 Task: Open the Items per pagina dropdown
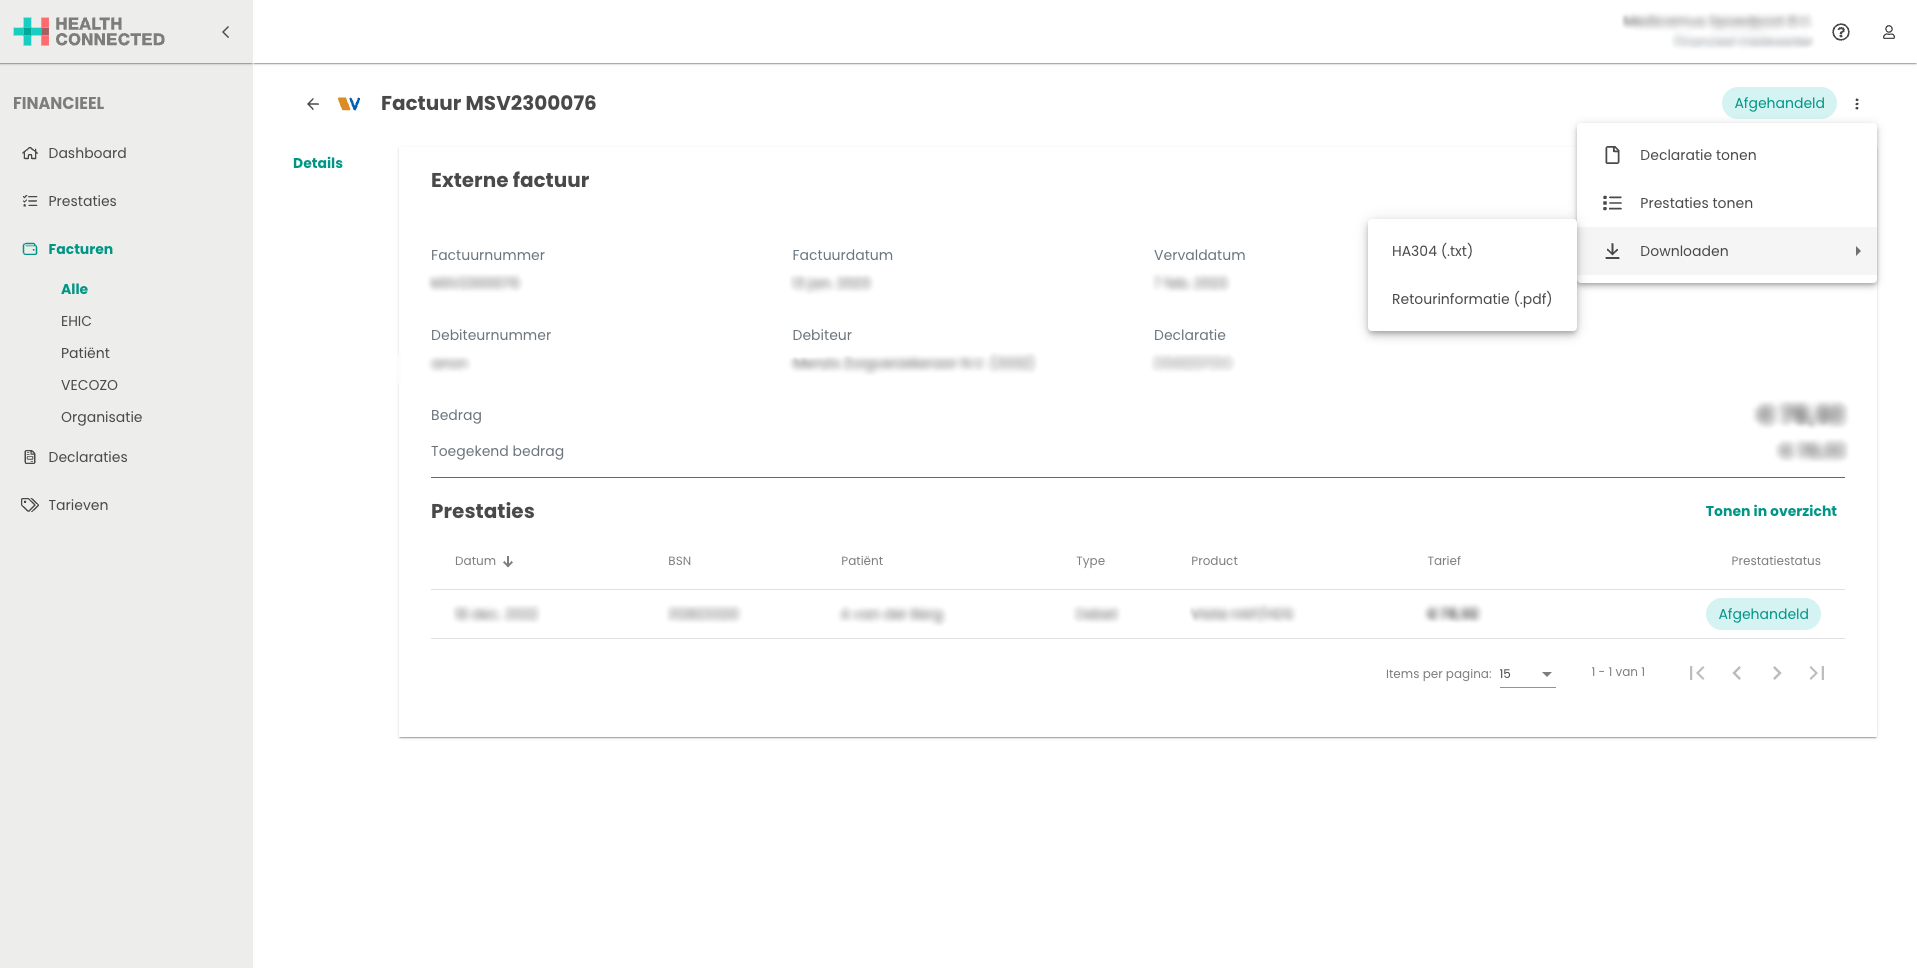pos(1526,674)
